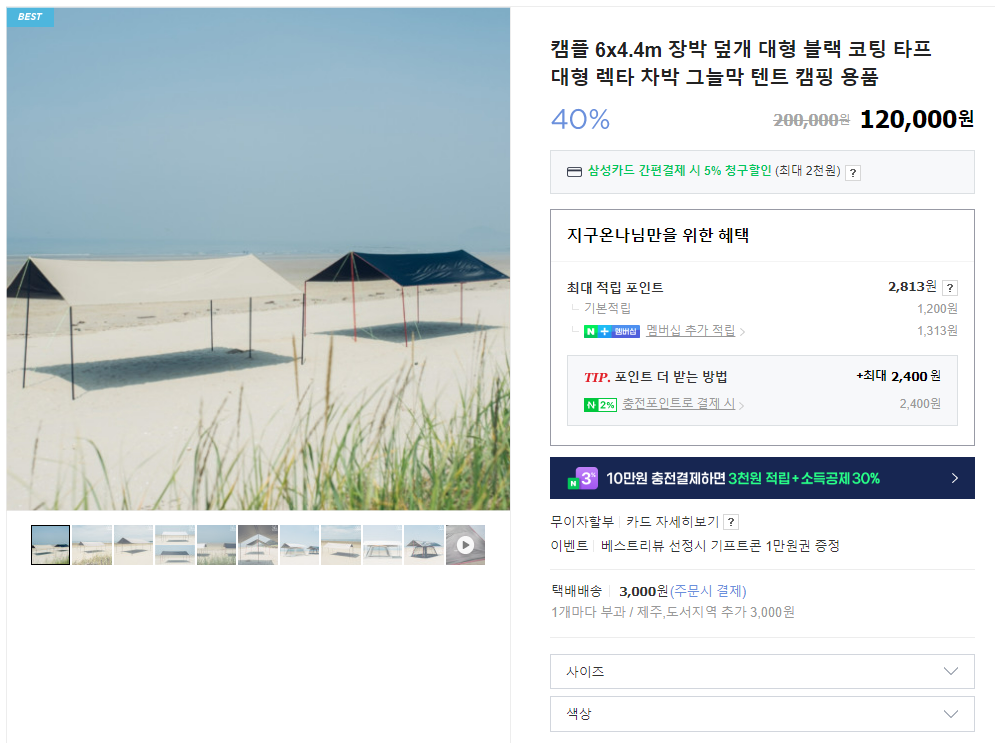
Task: Click the N+ 멤버십 badge icon
Action: [612, 331]
